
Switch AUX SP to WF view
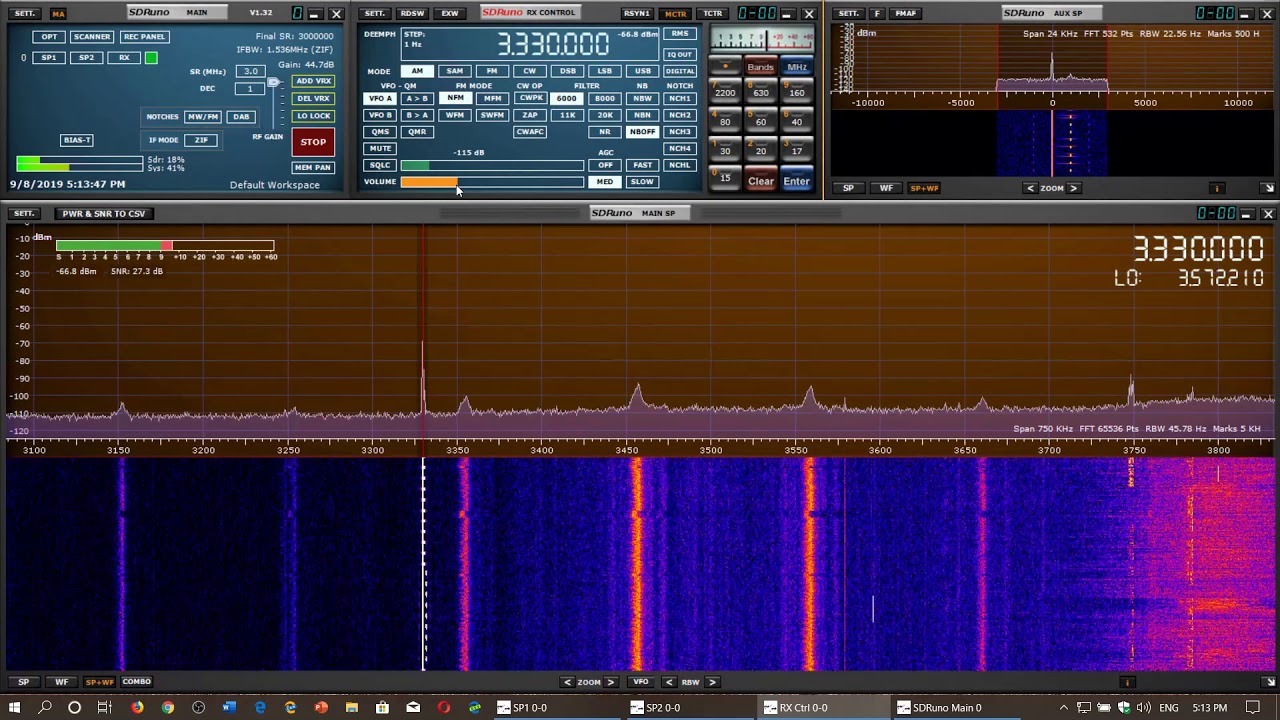[x=886, y=188]
